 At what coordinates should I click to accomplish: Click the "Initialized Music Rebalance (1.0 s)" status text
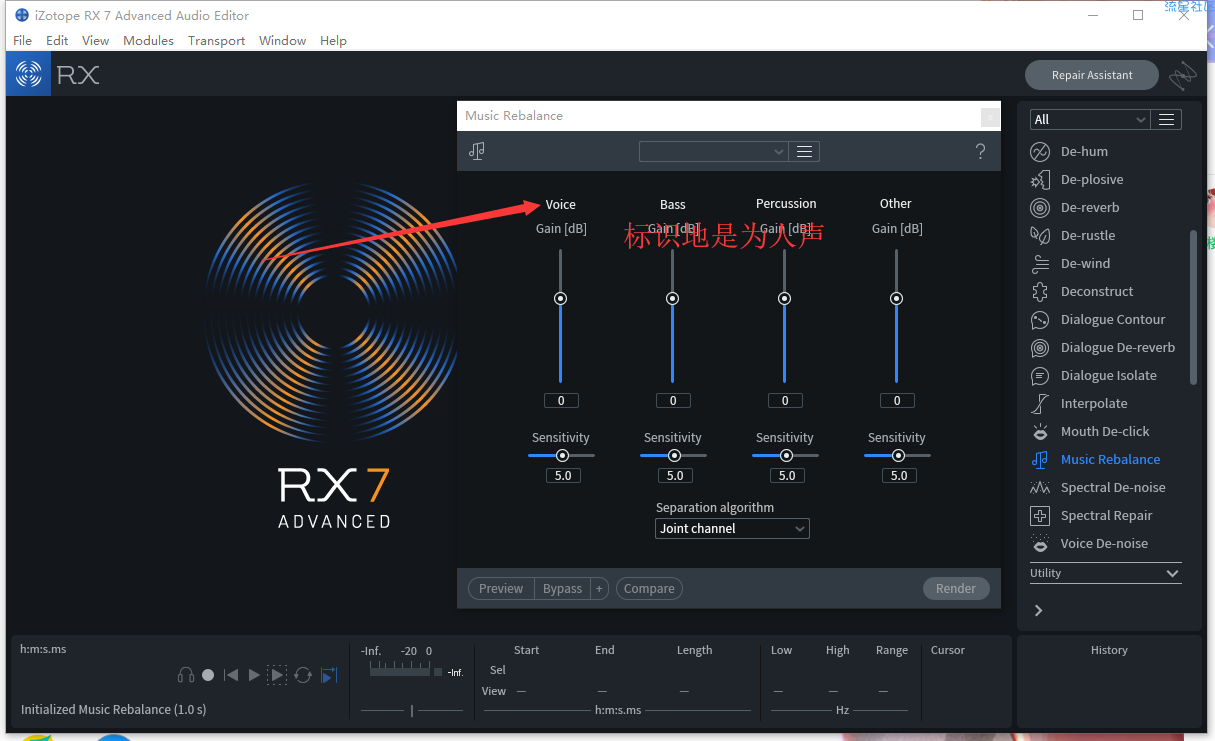click(x=113, y=710)
